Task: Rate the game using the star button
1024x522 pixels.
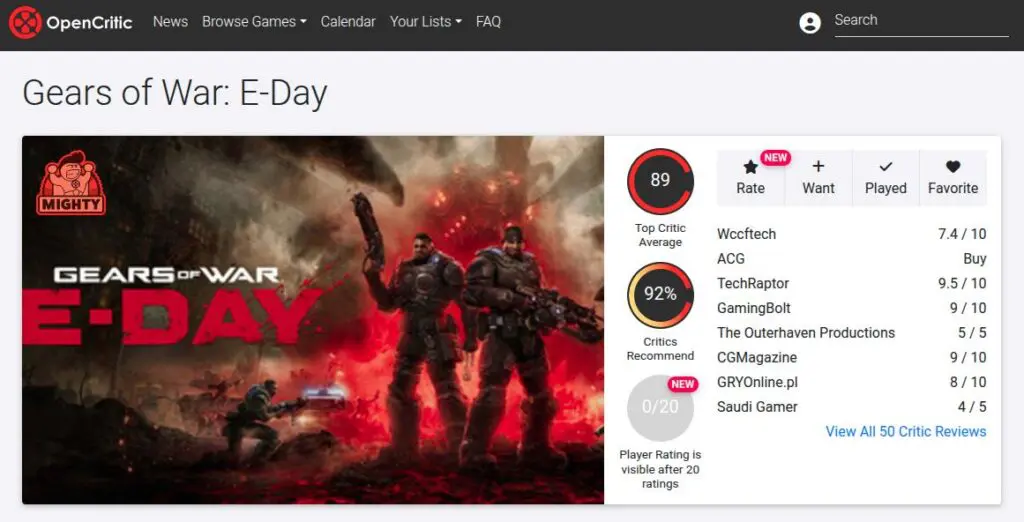Action: coord(750,178)
